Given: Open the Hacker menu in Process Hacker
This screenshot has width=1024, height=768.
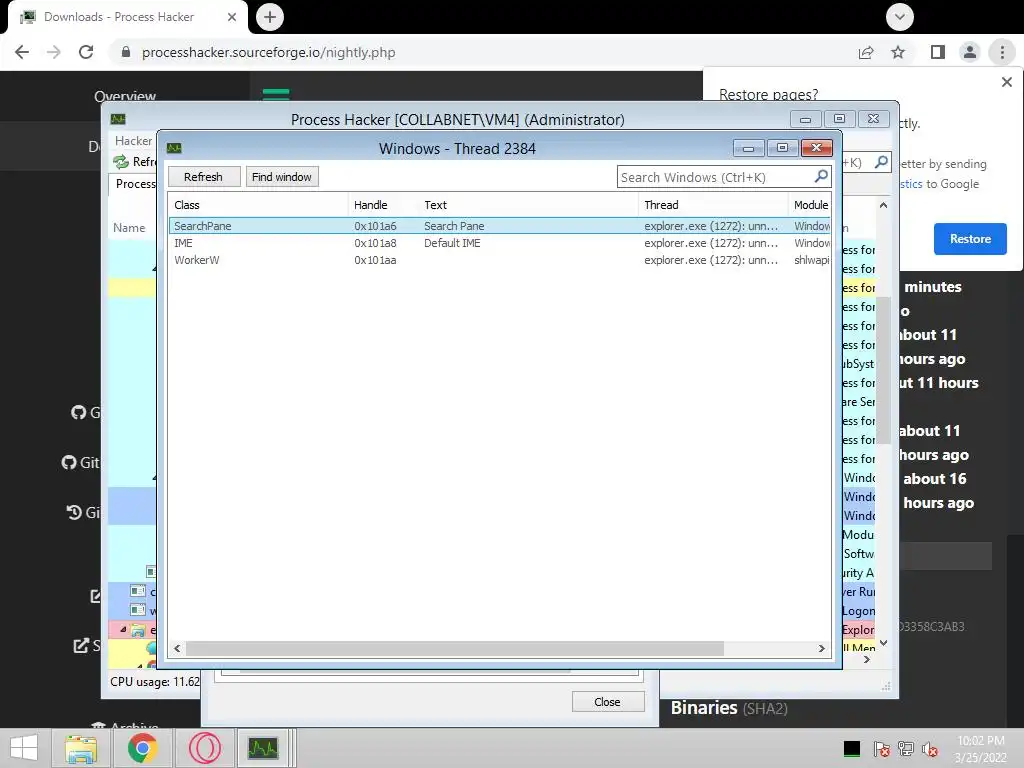Looking at the screenshot, I should coord(133,141).
